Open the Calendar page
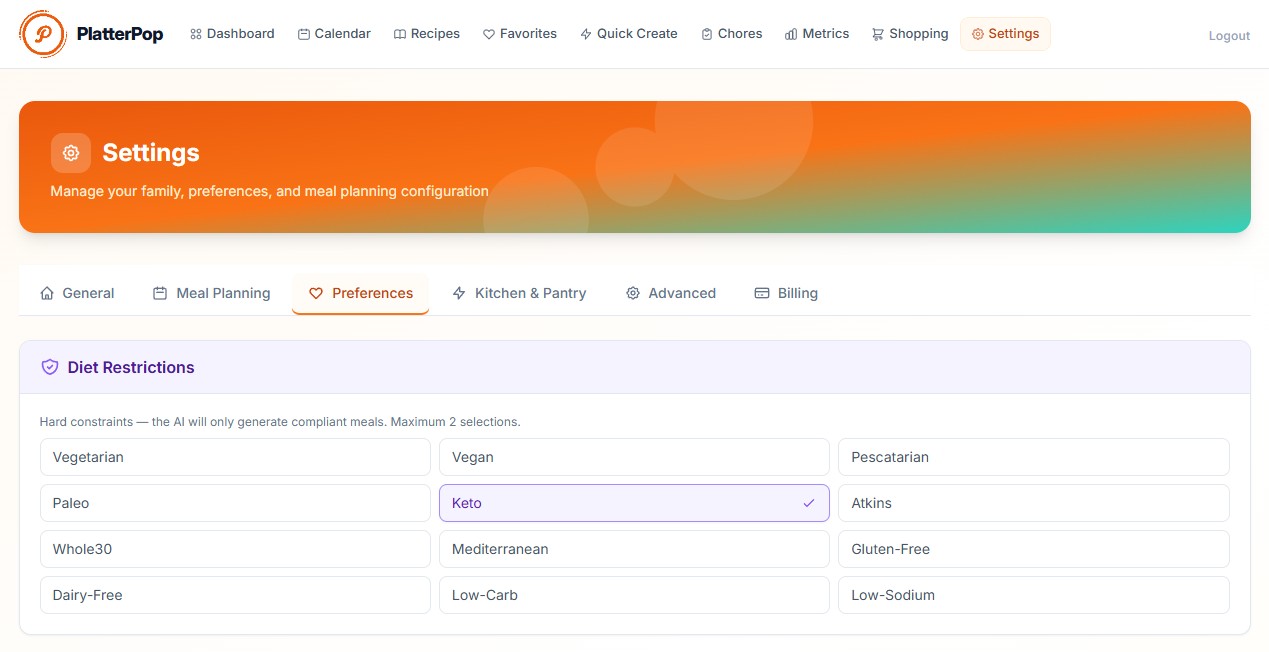 [334, 34]
